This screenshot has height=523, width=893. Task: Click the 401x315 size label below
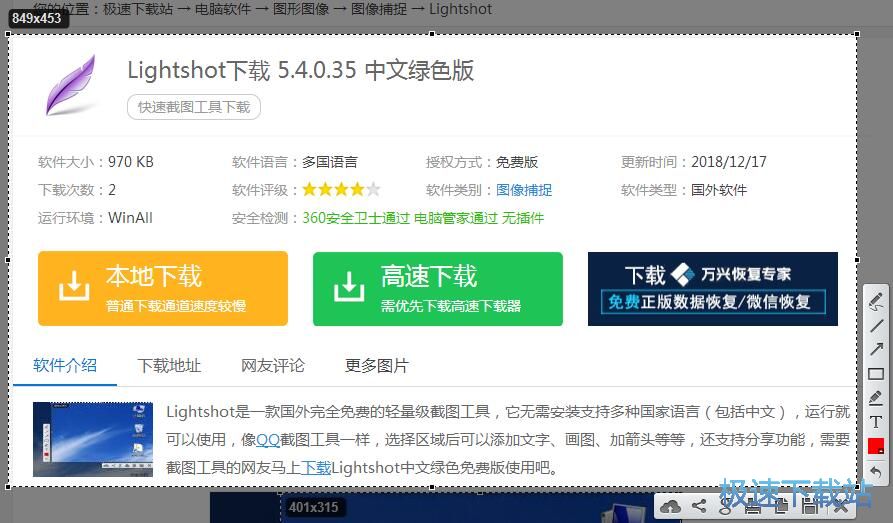click(313, 507)
